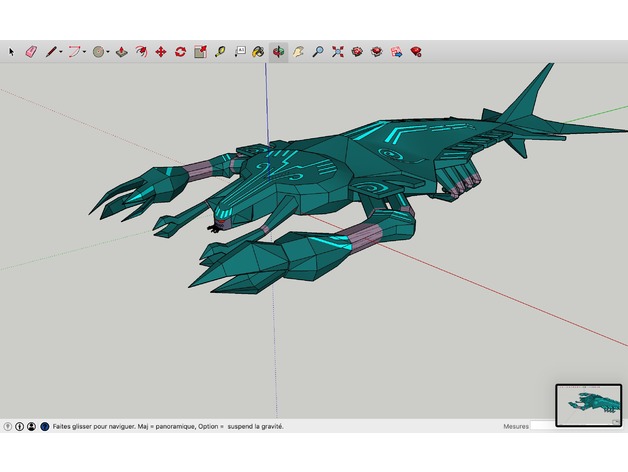Expand the Arc tool dropdown arrow
This screenshot has height=472, width=628.
[x=85, y=52]
